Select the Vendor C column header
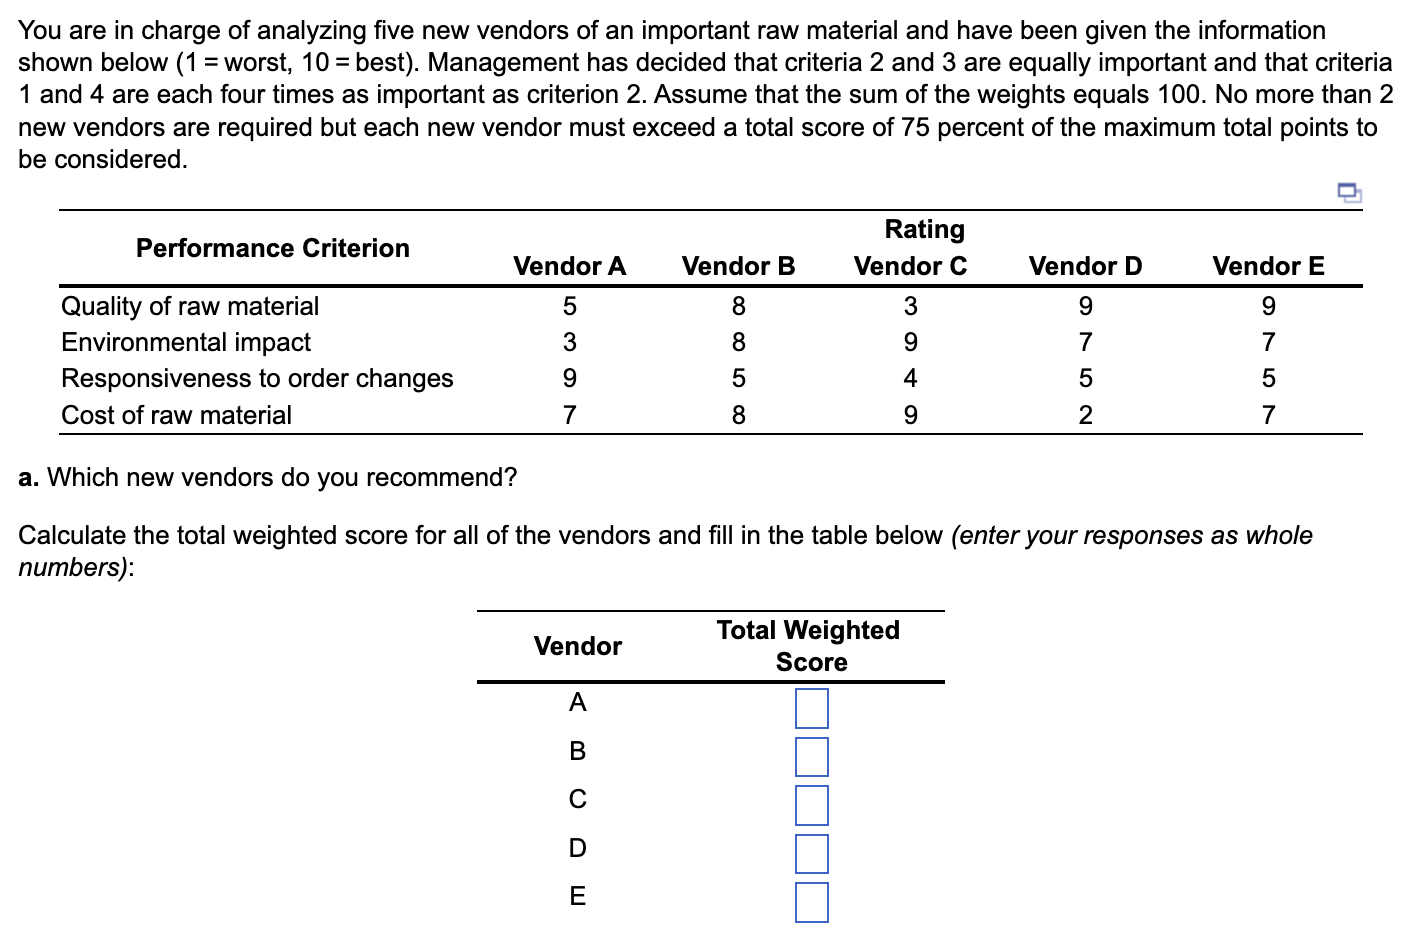The height and width of the screenshot is (944, 1416). [910, 266]
